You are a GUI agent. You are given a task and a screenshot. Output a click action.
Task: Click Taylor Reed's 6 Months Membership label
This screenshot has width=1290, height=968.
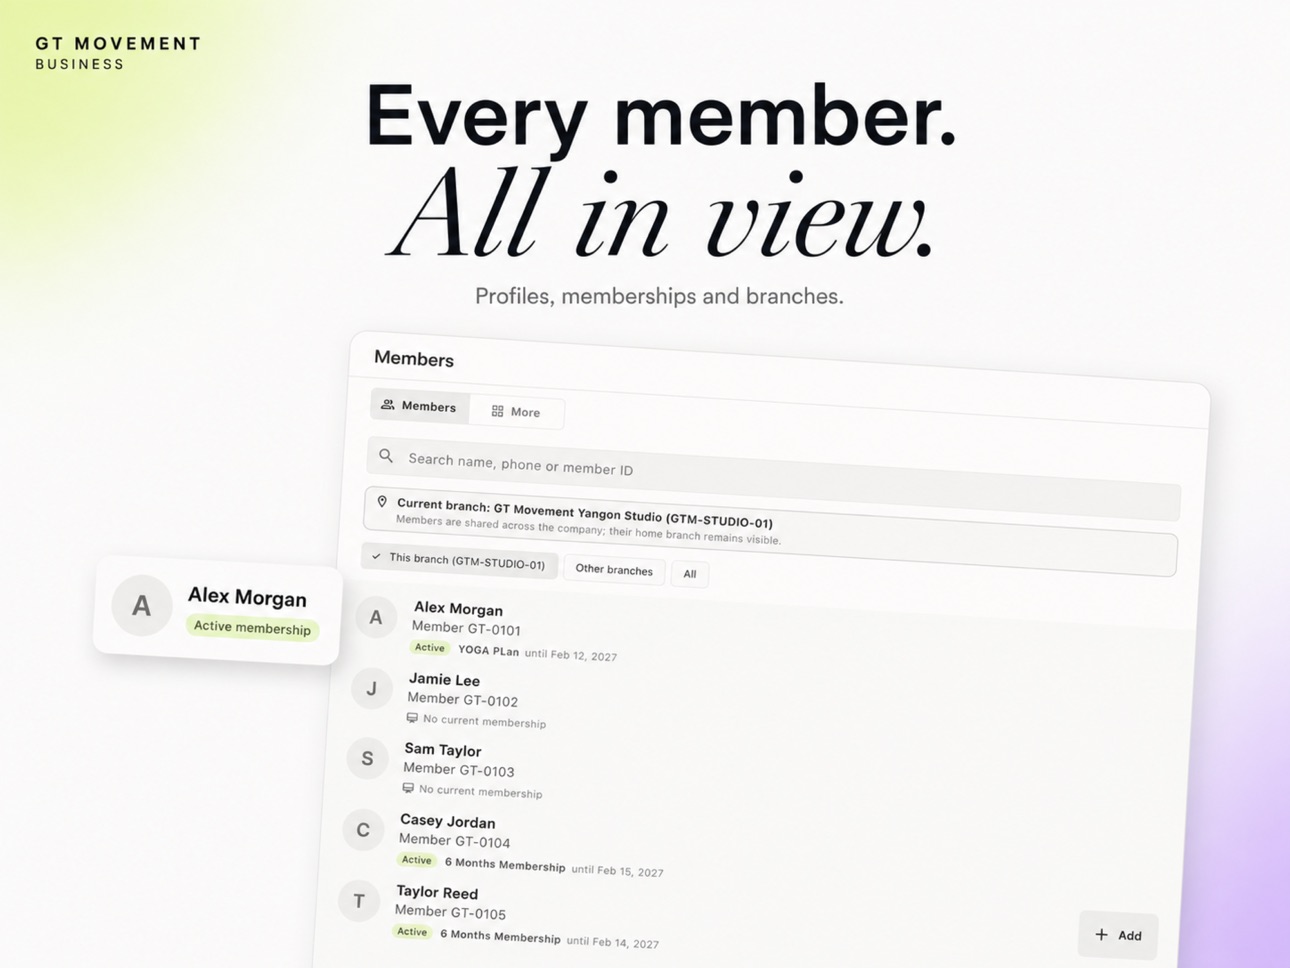500,936
